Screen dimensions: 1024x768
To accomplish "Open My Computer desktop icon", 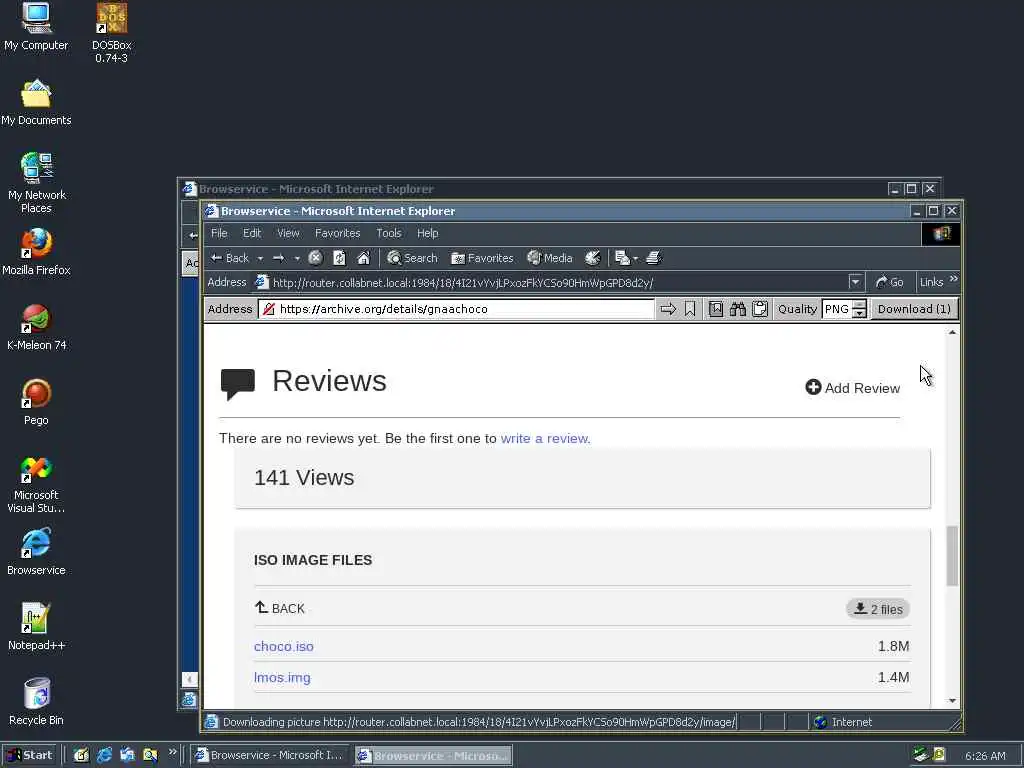I will 36,27.
